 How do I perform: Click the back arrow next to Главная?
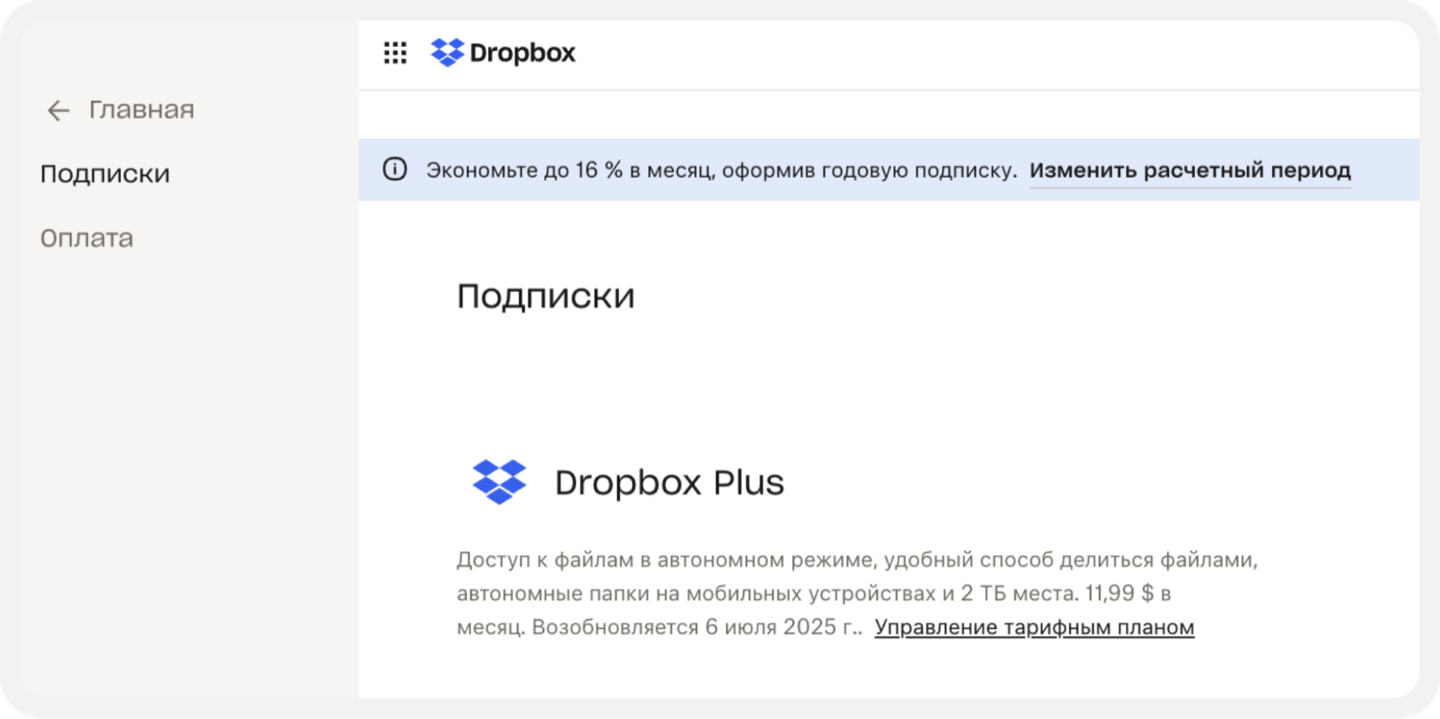click(58, 111)
